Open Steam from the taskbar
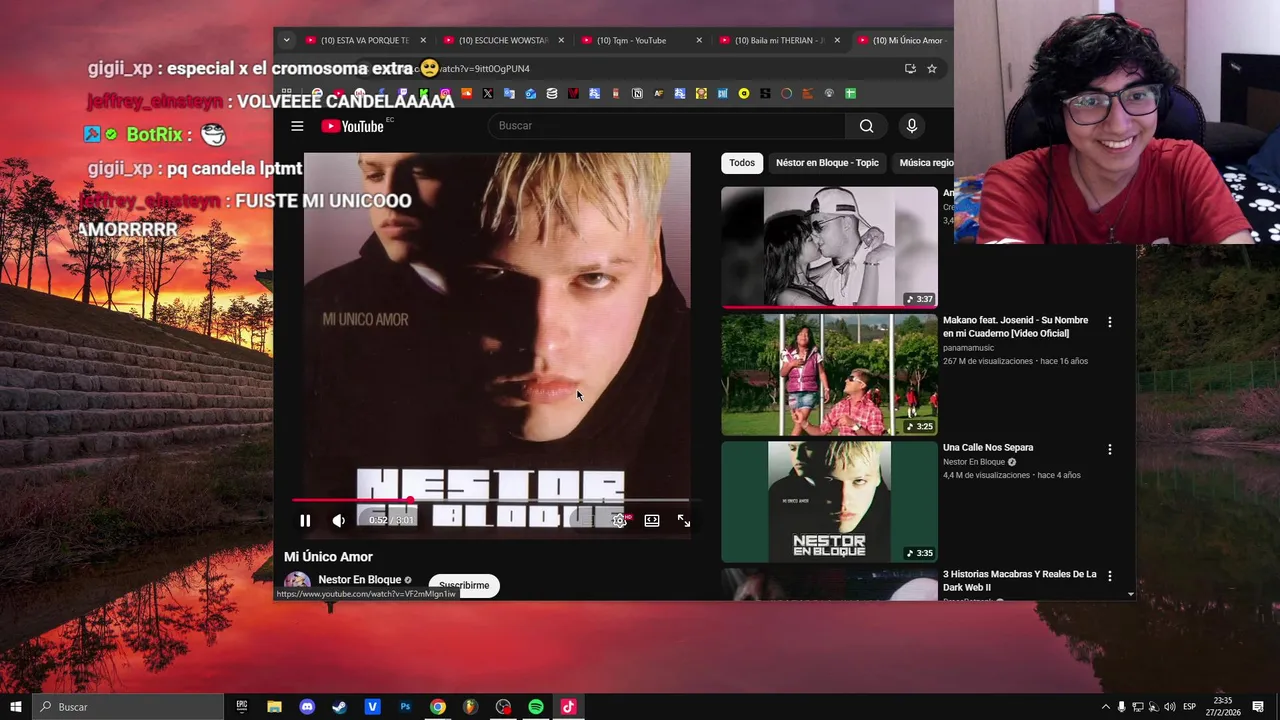This screenshot has width=1280, height=720. [340, 706]
